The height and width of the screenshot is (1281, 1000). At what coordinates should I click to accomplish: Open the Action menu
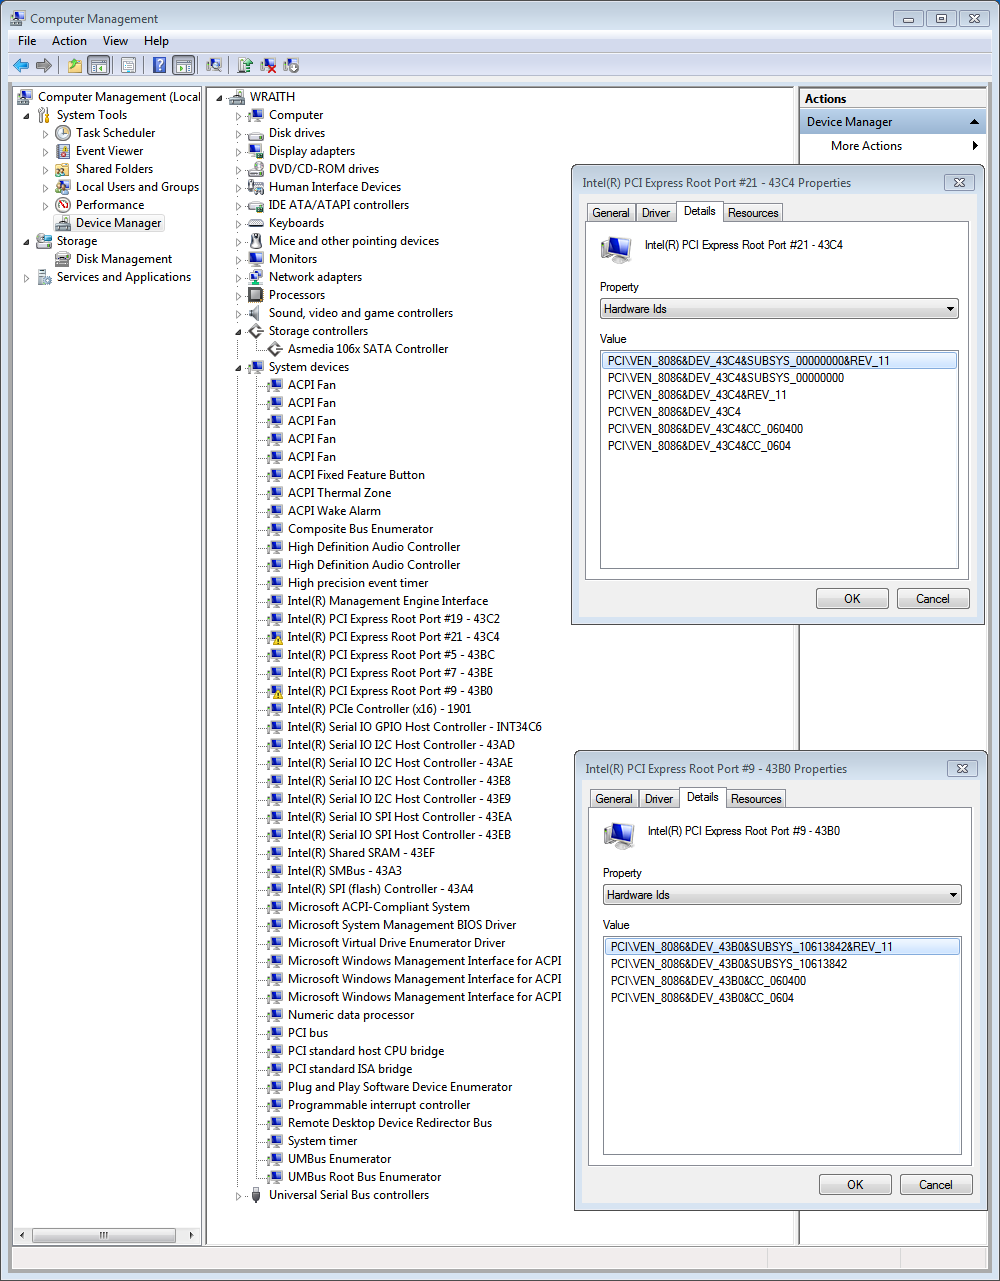(x=69, y=41)
